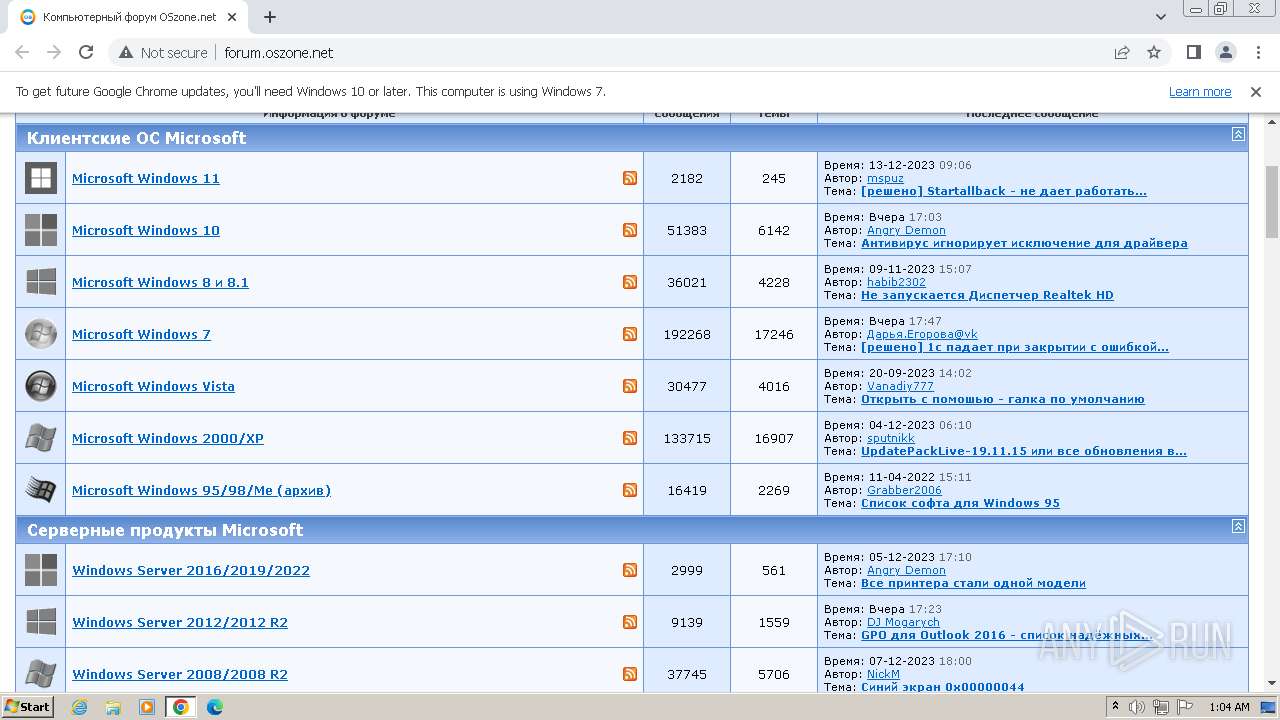Open Learn more about Chrome updates
Viewport: 1280px width, 720px height.
1200,91
